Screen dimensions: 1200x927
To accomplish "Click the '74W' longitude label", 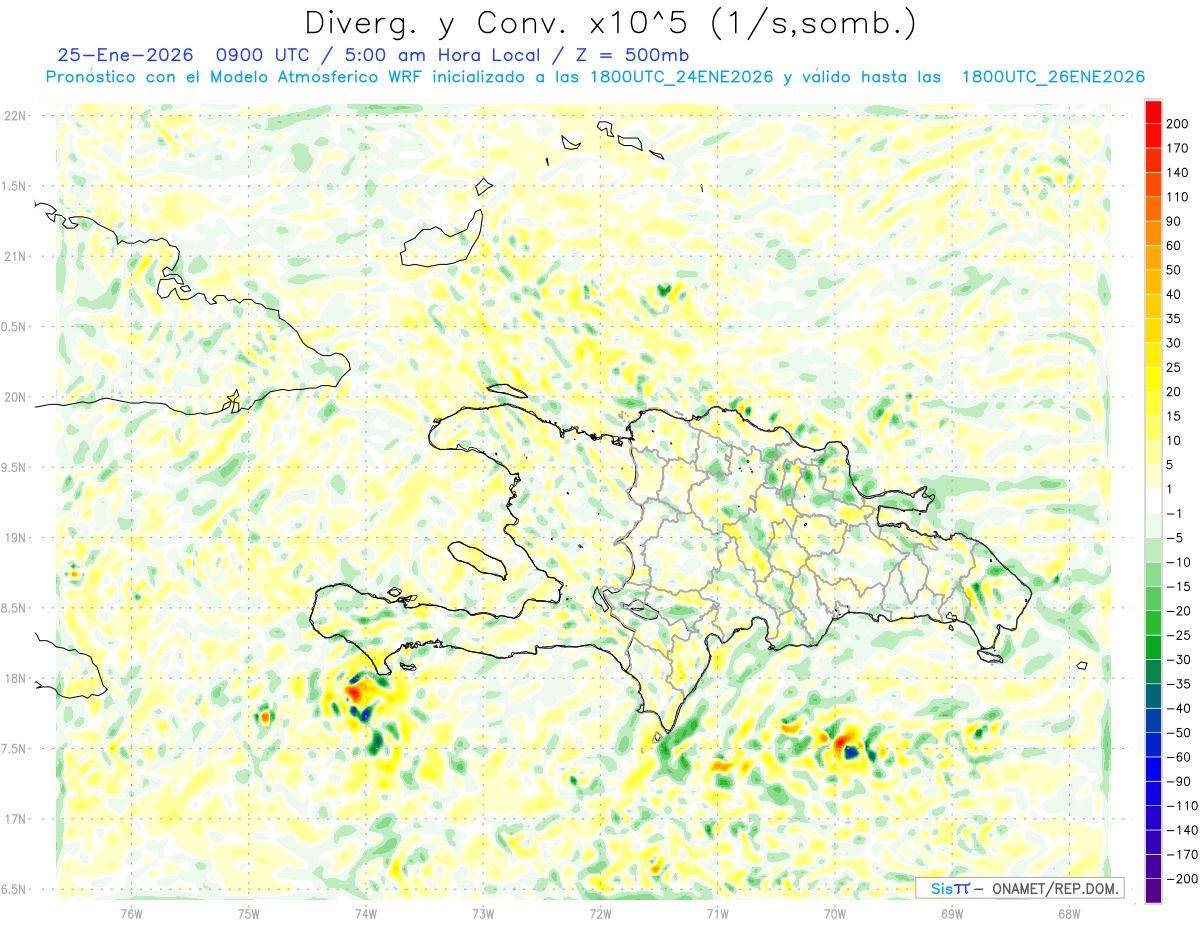I will pos(366,913).
